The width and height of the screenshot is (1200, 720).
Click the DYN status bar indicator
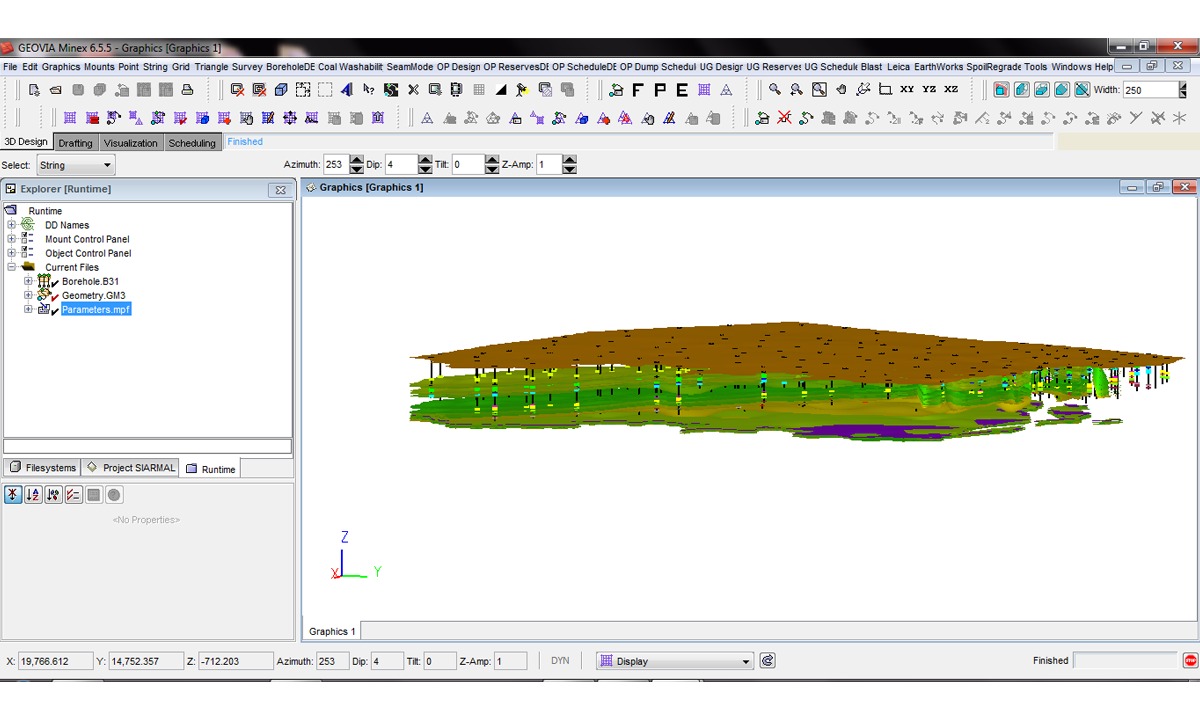[x=560, y=661]
